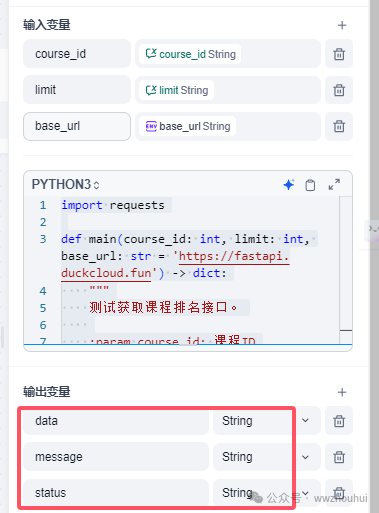Edit the base_url variable name field
Screen dimensions: 379x513
click(x=77, y=126)
